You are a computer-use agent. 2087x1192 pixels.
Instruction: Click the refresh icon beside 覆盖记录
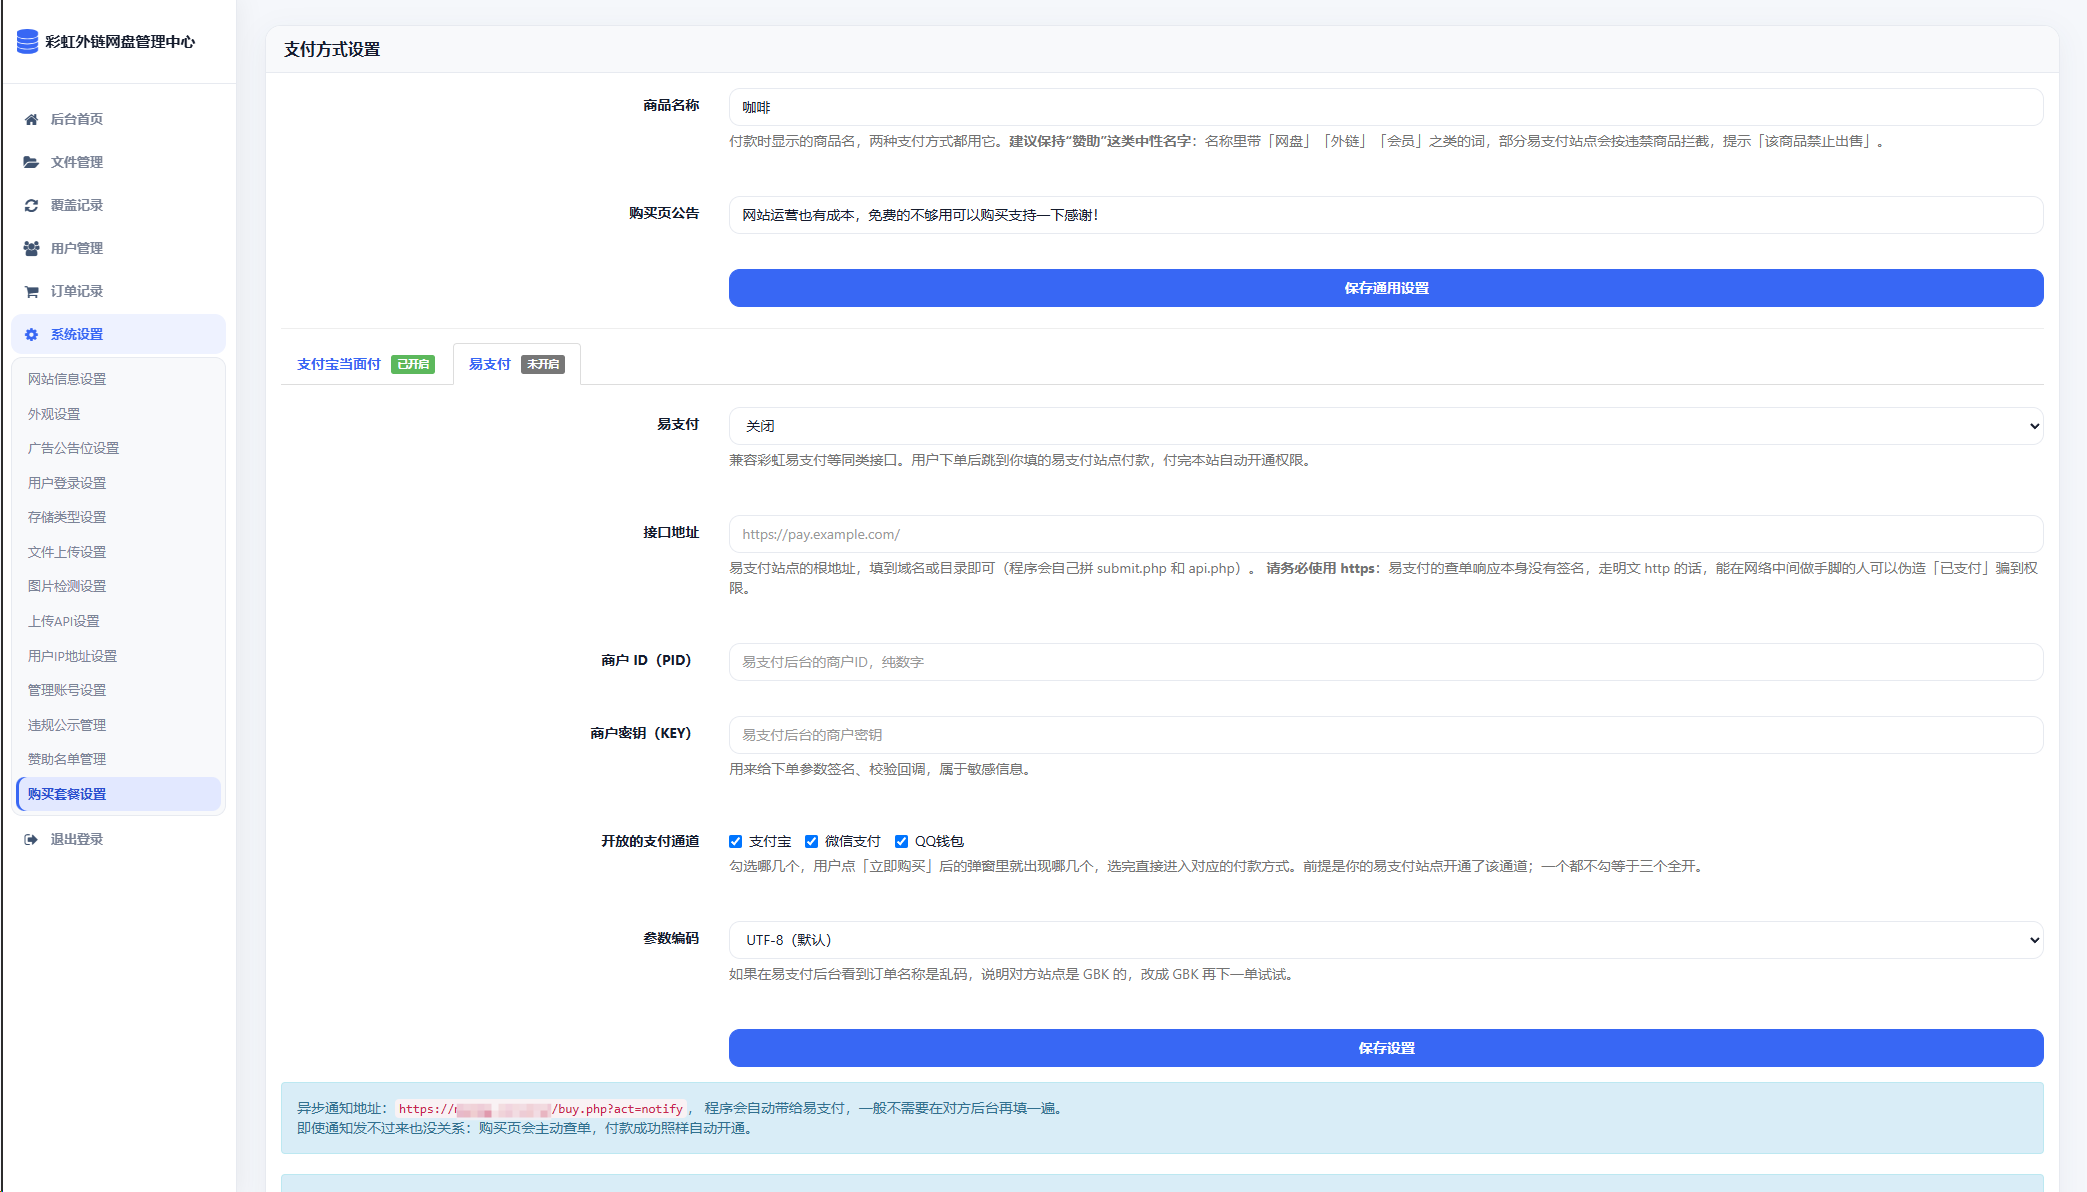click(31, 205)
